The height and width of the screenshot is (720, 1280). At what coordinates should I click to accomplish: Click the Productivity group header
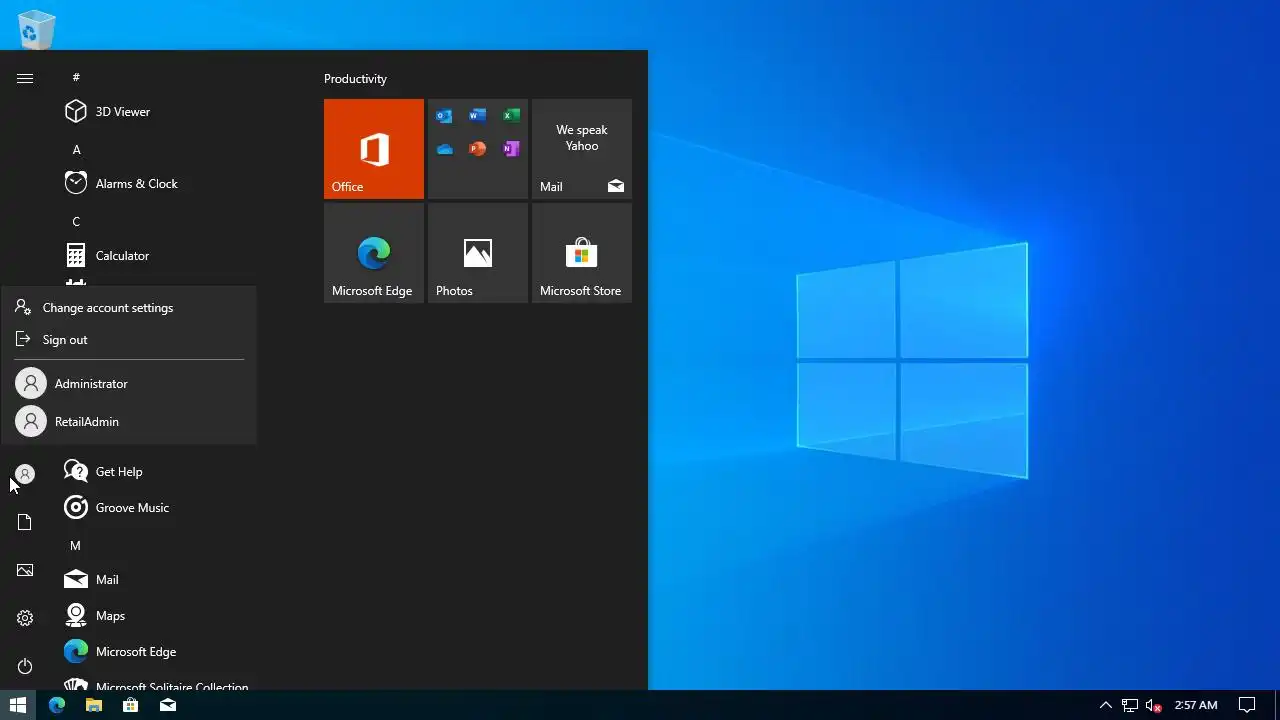(355, 79)
